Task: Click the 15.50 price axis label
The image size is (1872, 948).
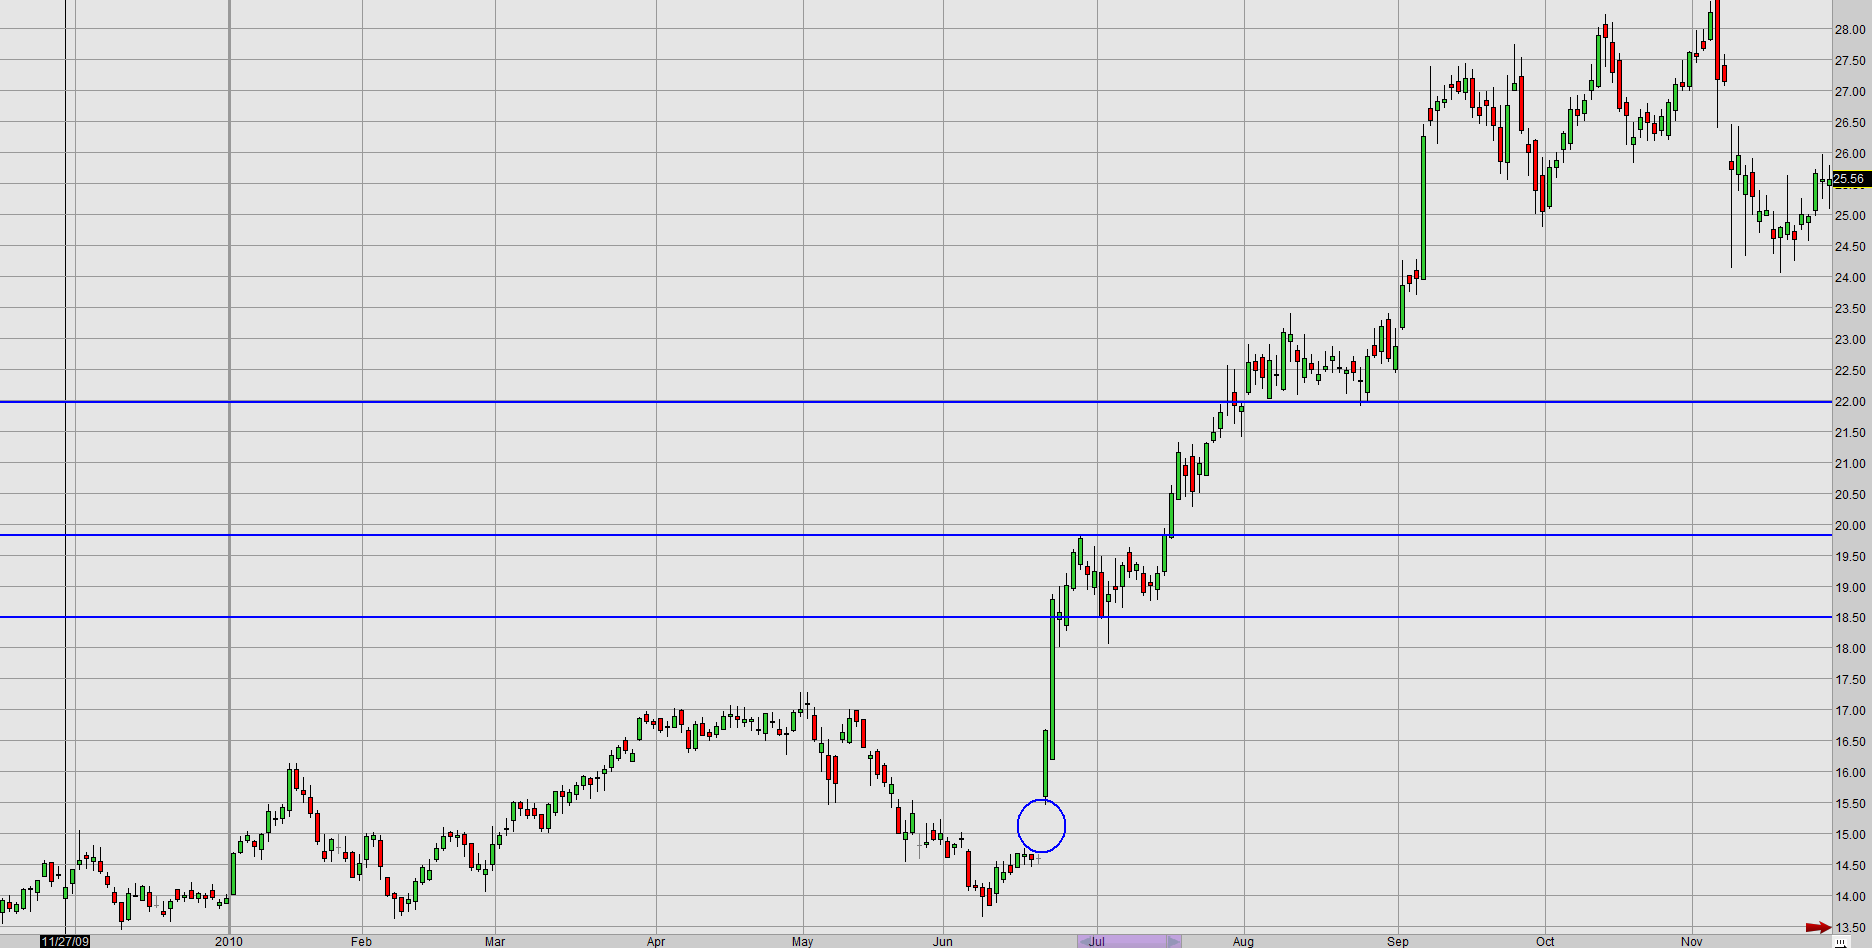Action: pyautogui.click(x=1849, y=804)
